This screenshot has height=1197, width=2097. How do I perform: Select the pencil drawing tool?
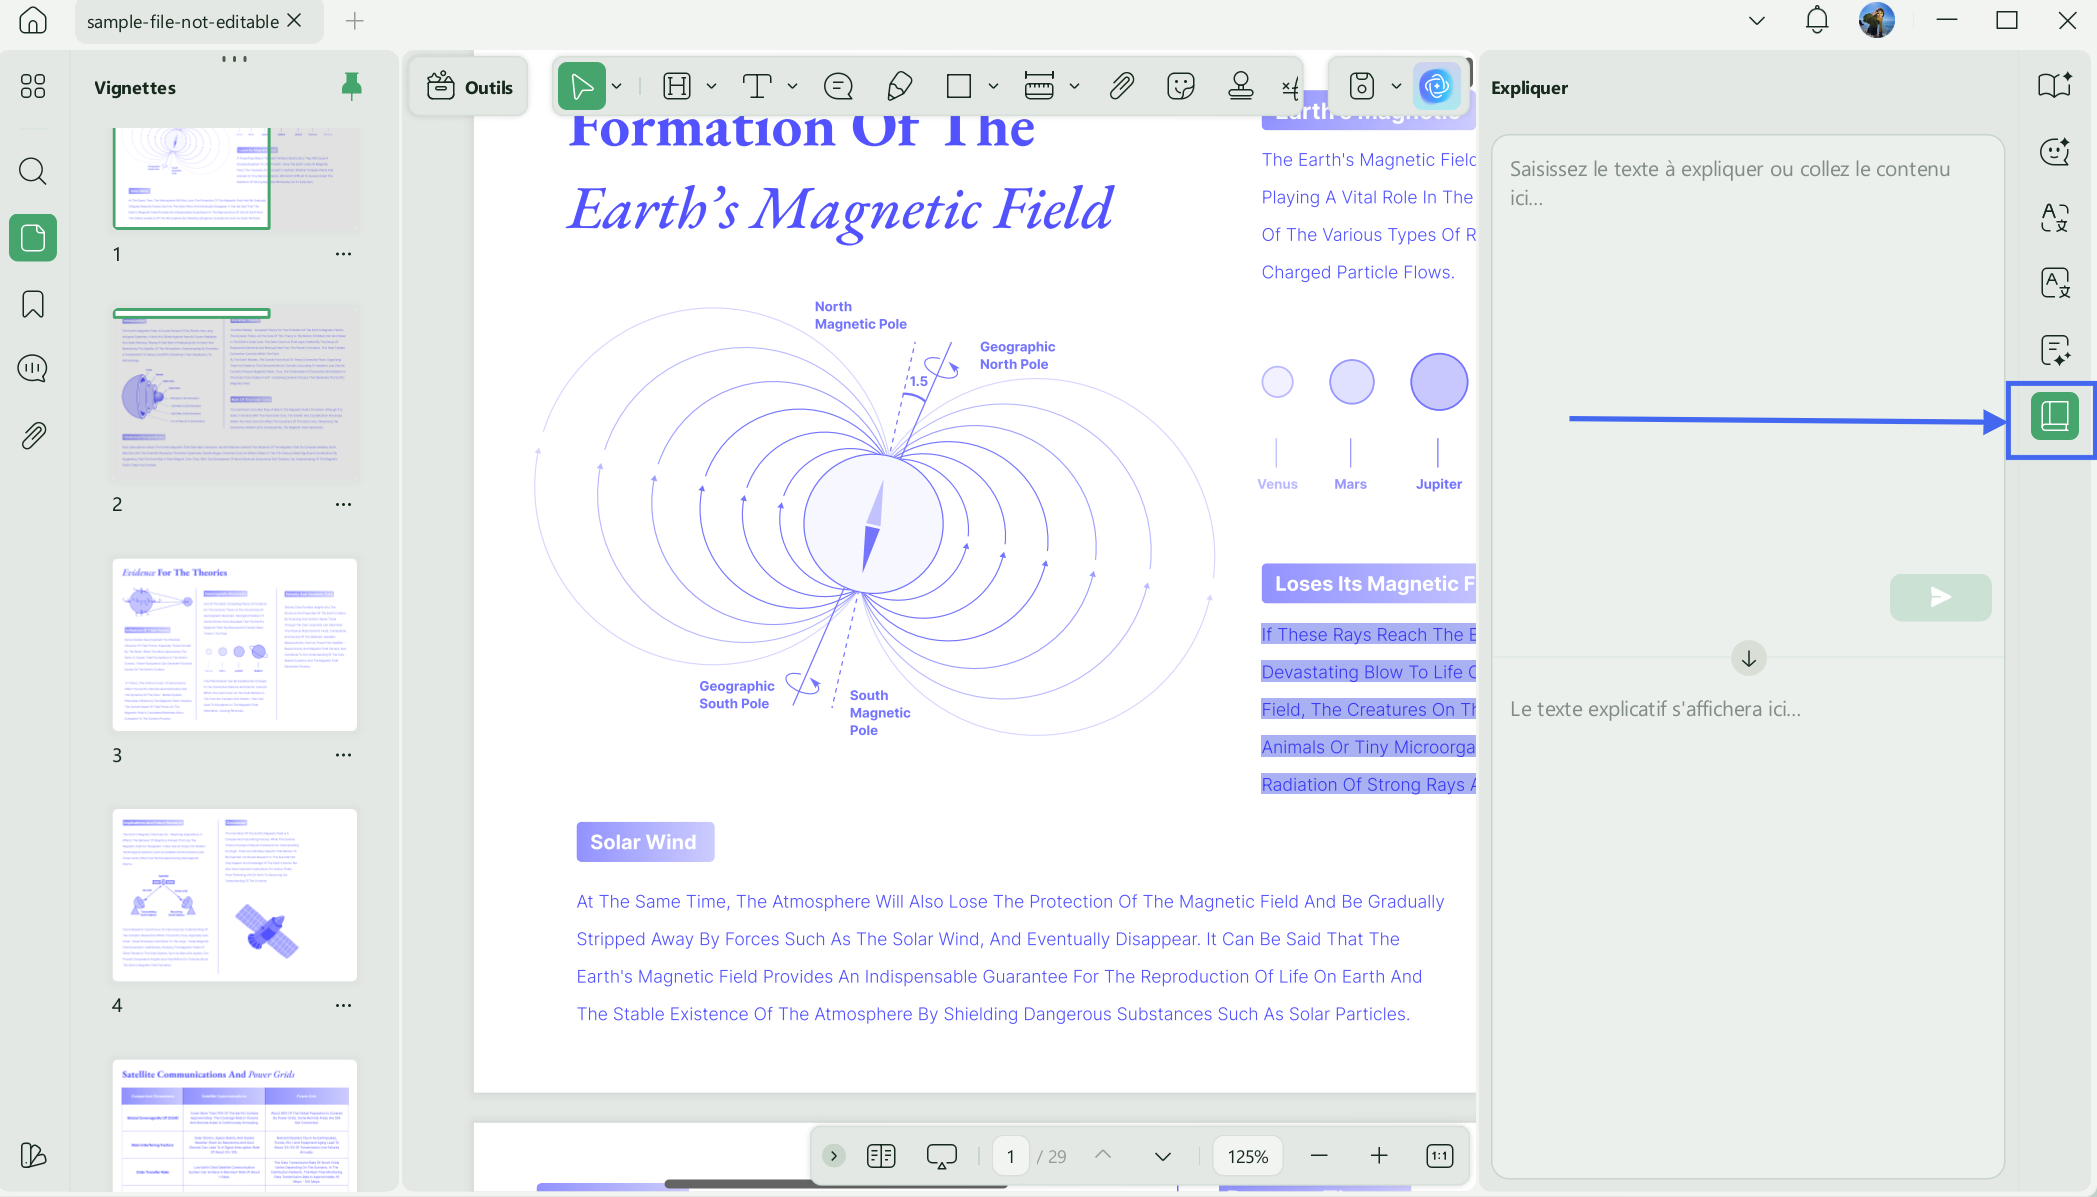tap(899, 87)
